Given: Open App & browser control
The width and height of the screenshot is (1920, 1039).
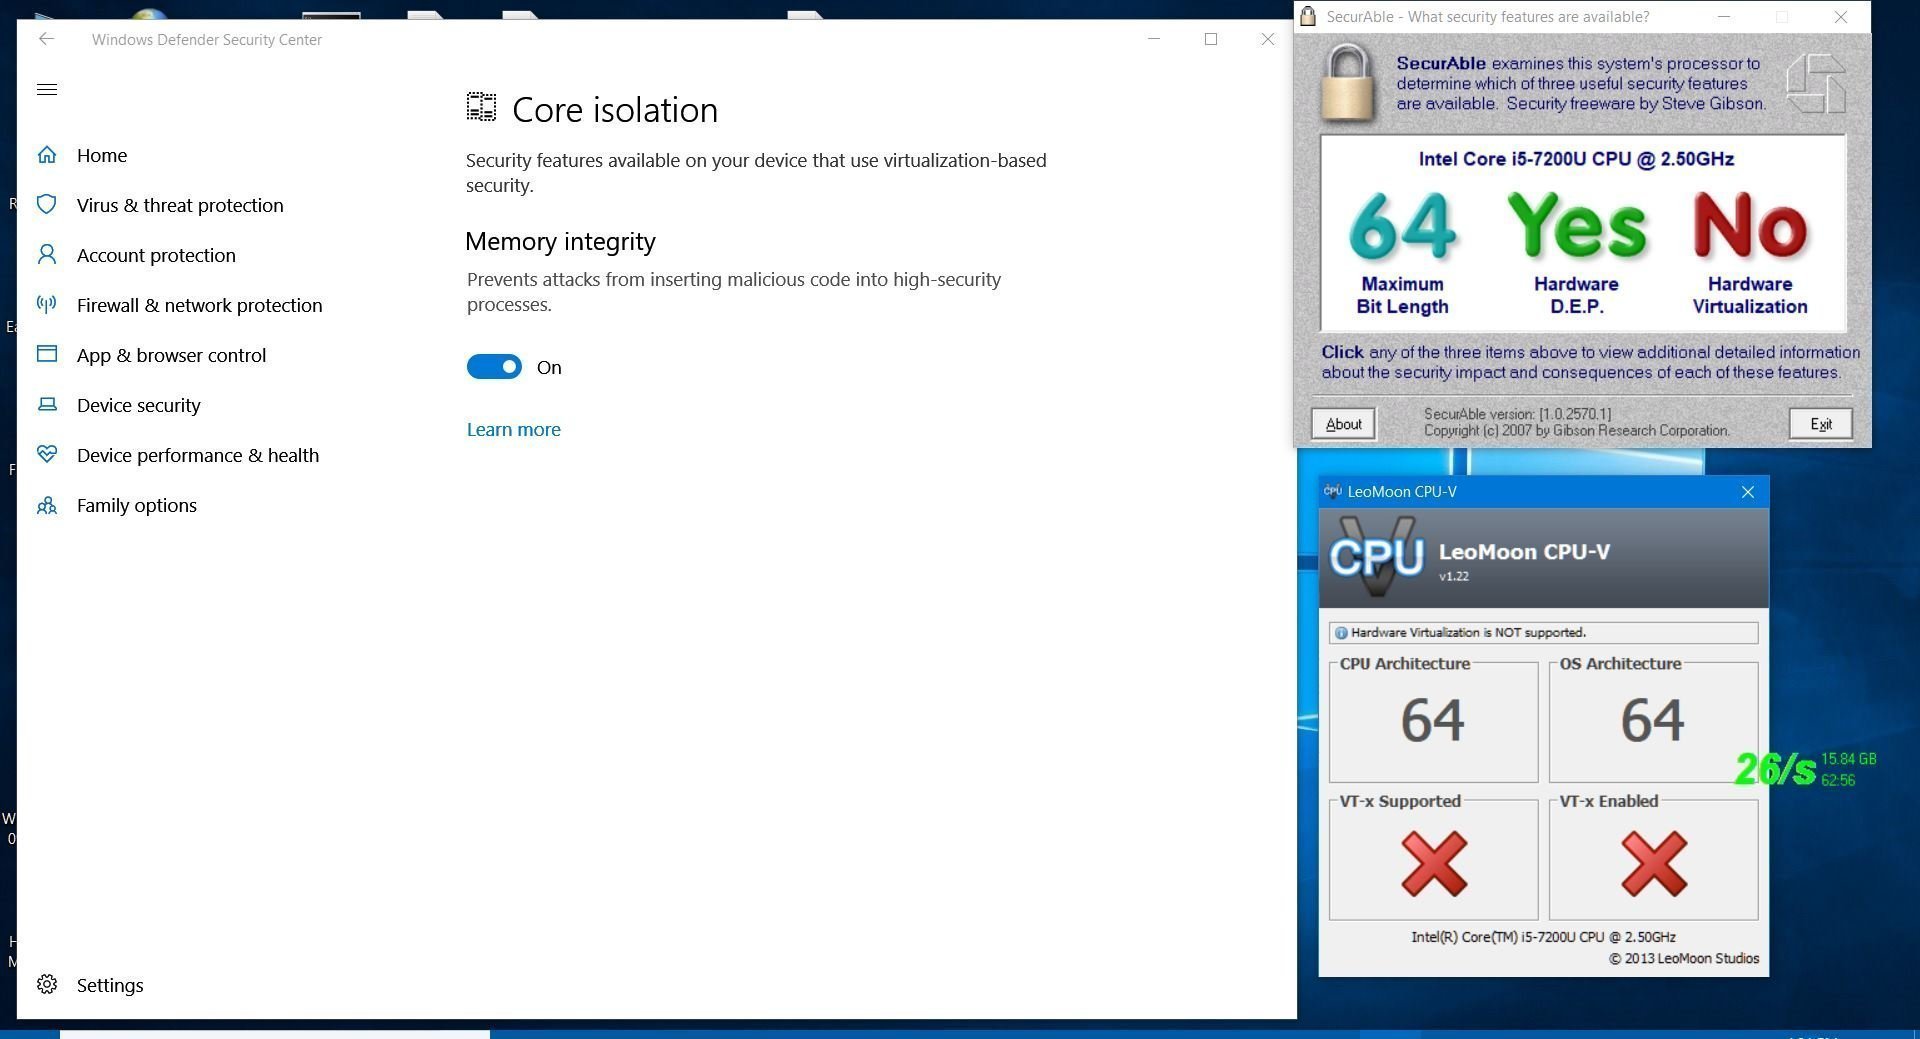Looking at the screenshot, I should [x=171, y=355].
